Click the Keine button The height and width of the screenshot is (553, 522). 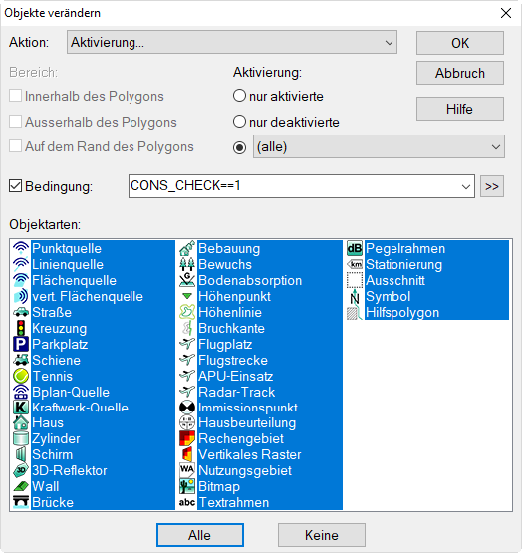point(322,535)
